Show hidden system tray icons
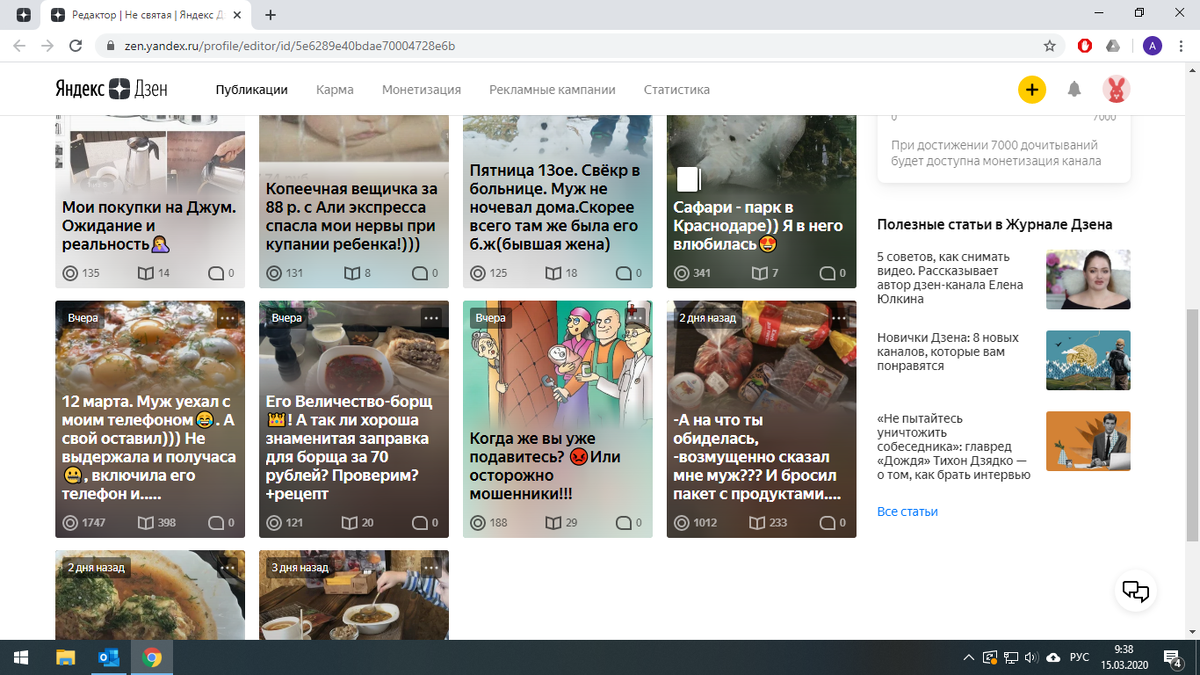This screenshot has height=675, width=1200. pyautogui.click(x=968, y=657)
